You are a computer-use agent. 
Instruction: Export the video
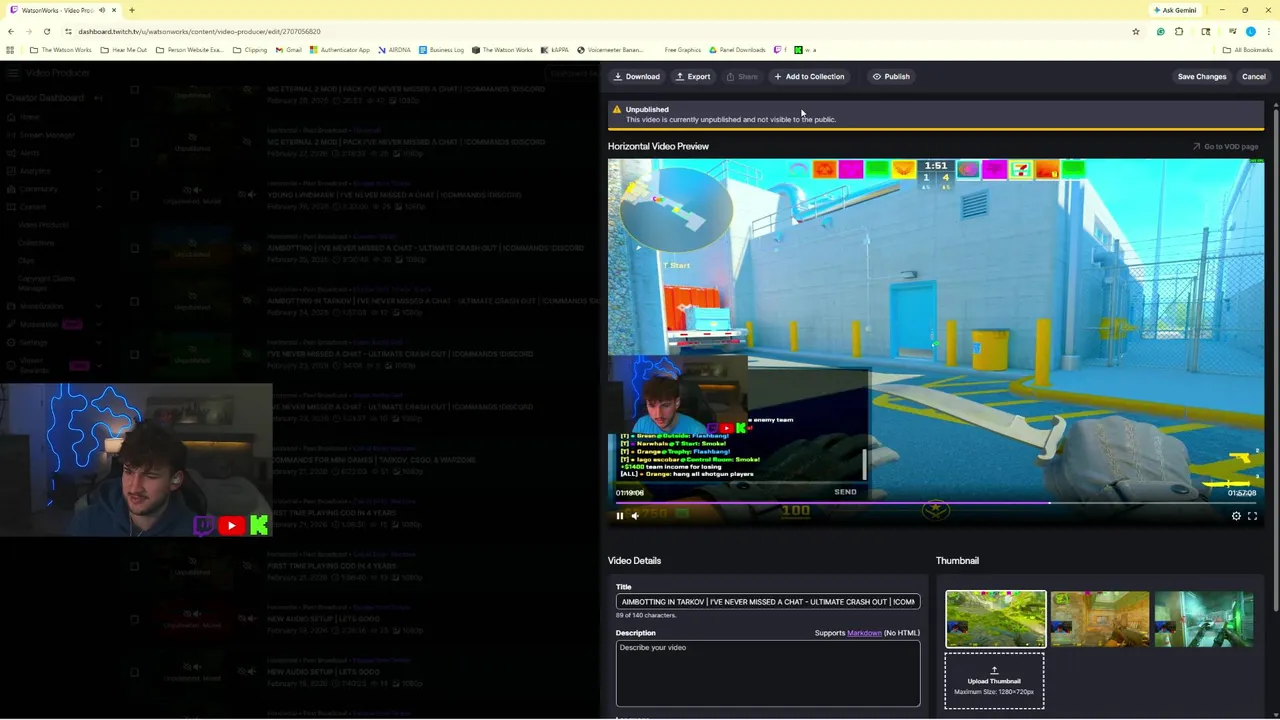(x=693, y=76)
